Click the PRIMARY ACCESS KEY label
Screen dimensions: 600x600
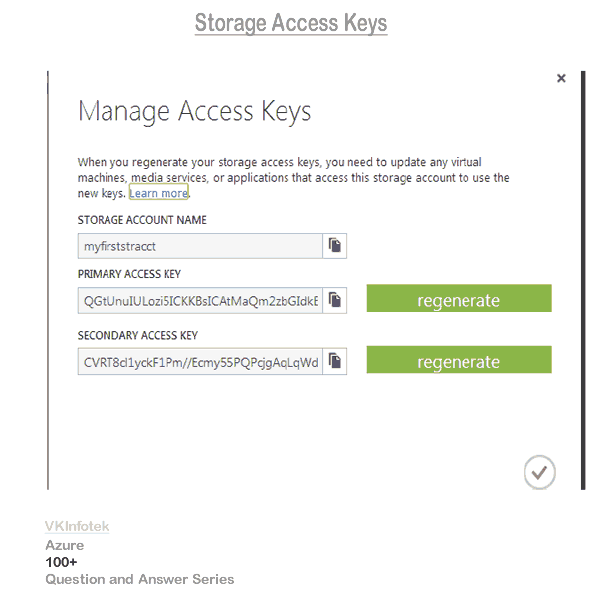[129, 274]
